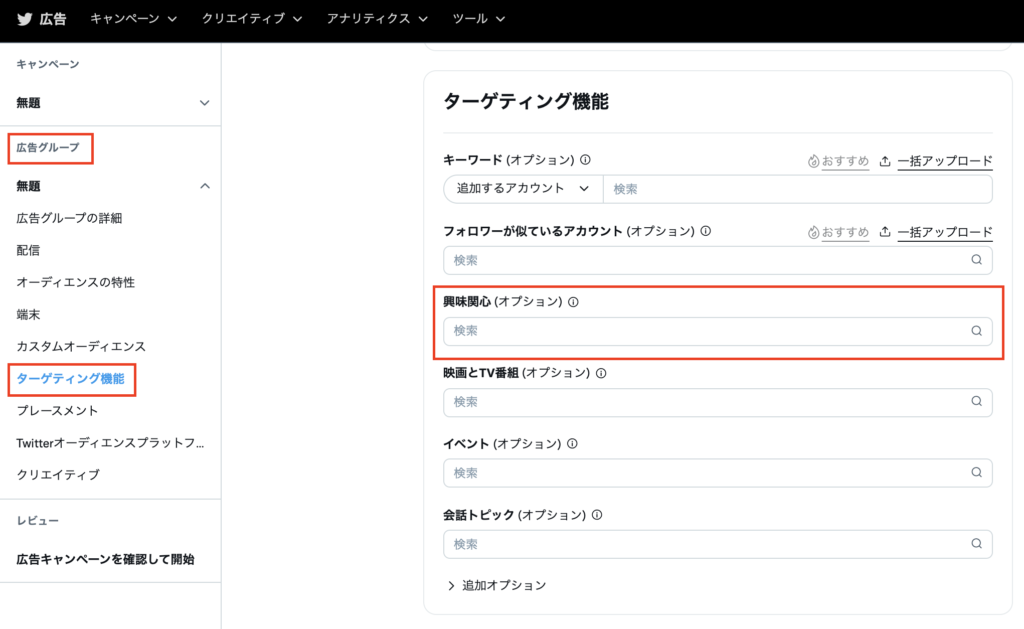Click the Twitter bird logo

(x=24, y=19)
